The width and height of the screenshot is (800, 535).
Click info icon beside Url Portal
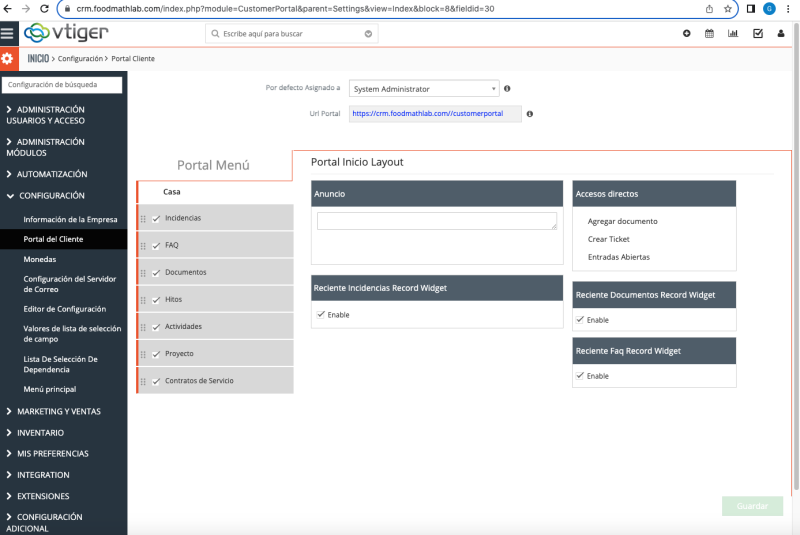click(529, 114)
